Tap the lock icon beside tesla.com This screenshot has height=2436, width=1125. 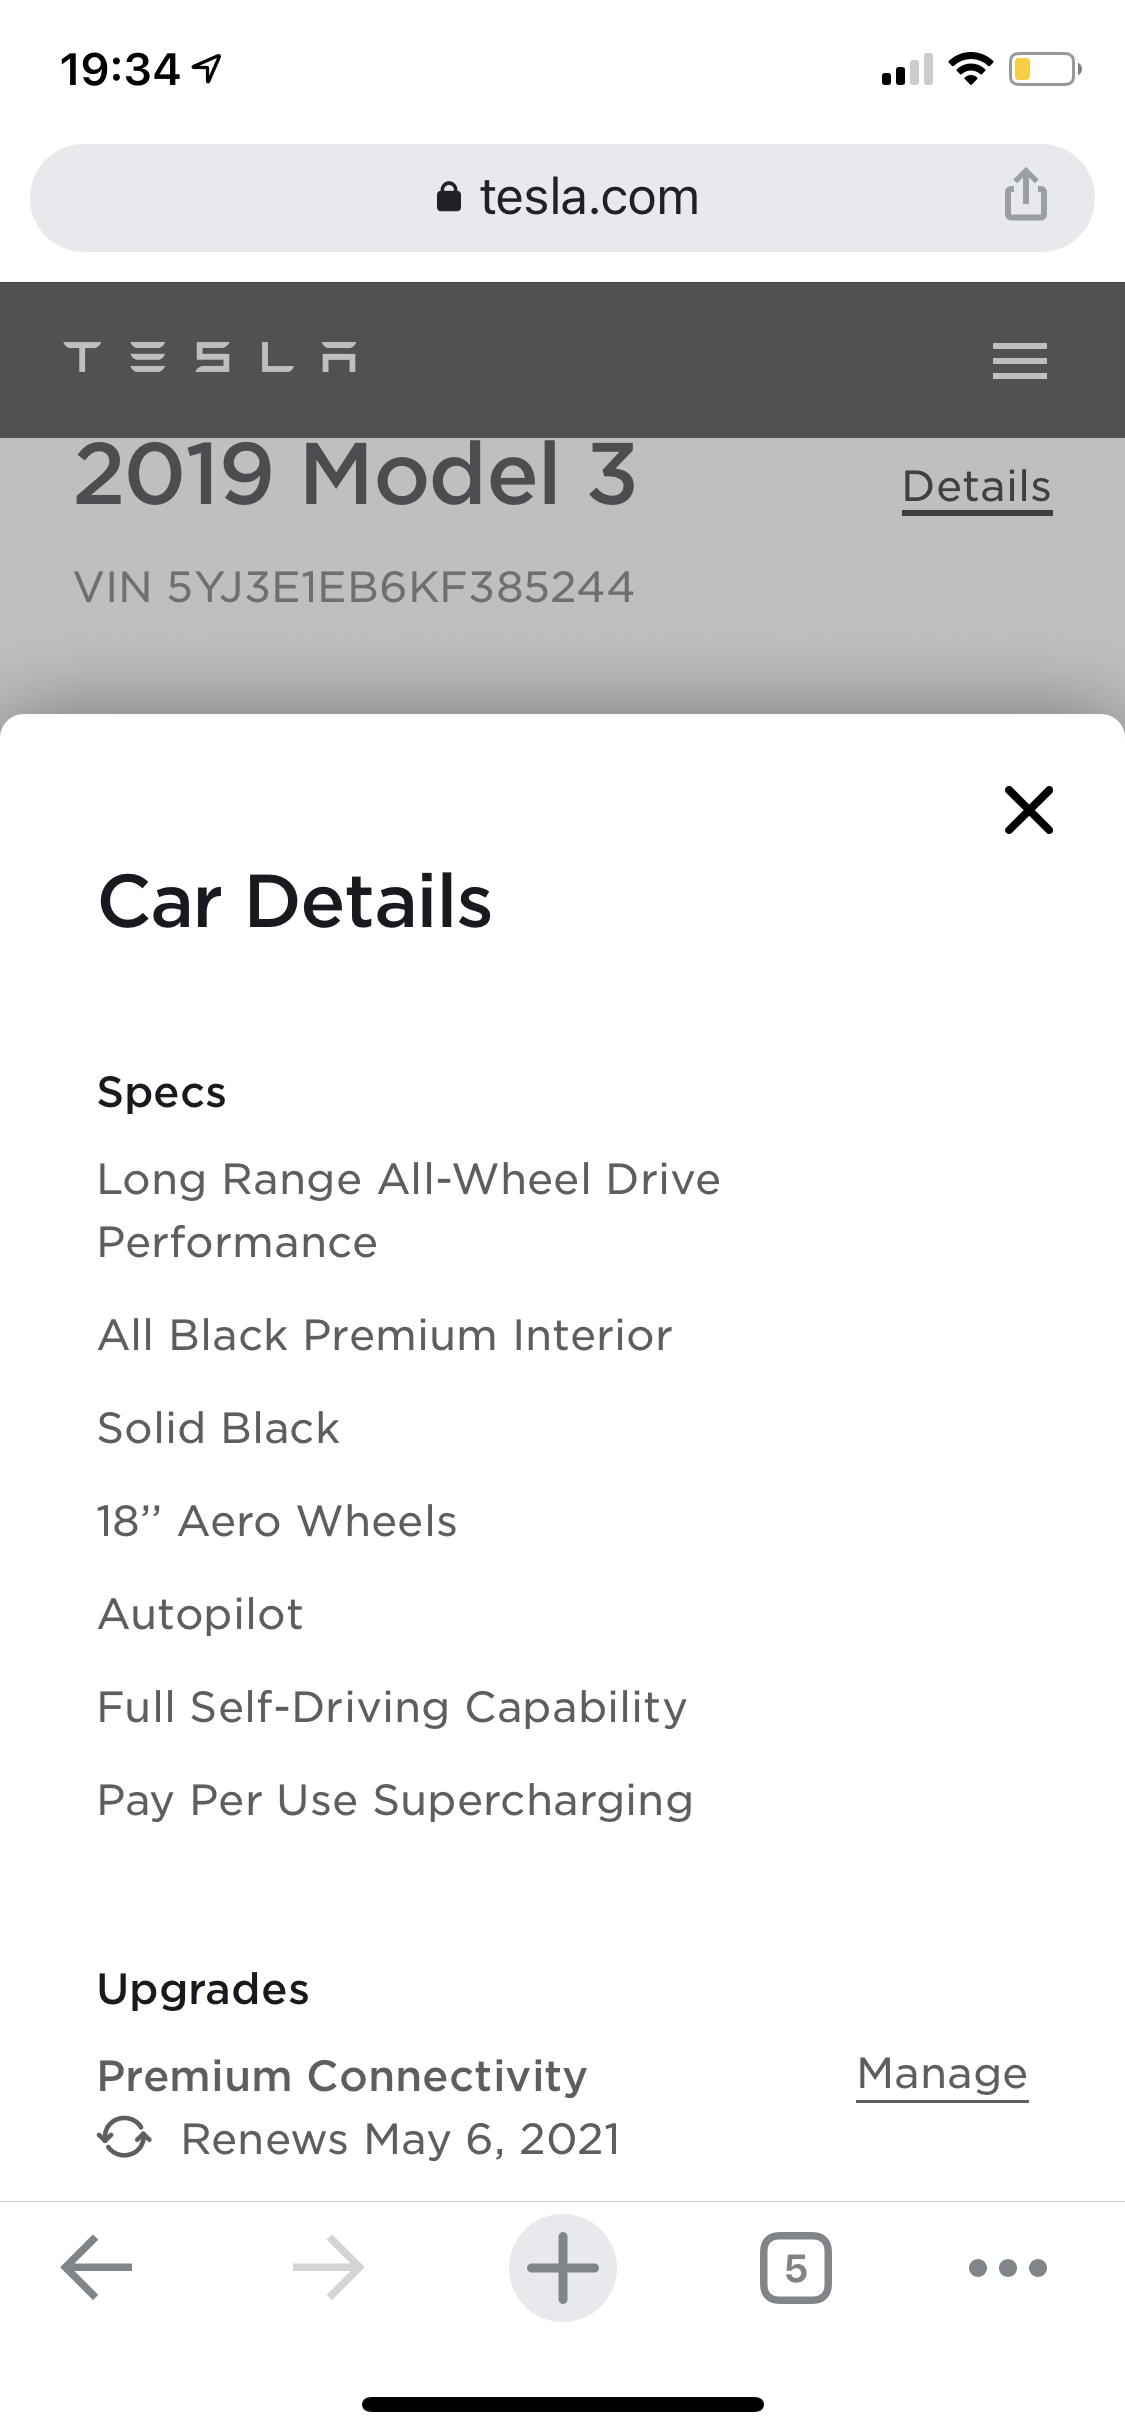[x=449, y=197]
